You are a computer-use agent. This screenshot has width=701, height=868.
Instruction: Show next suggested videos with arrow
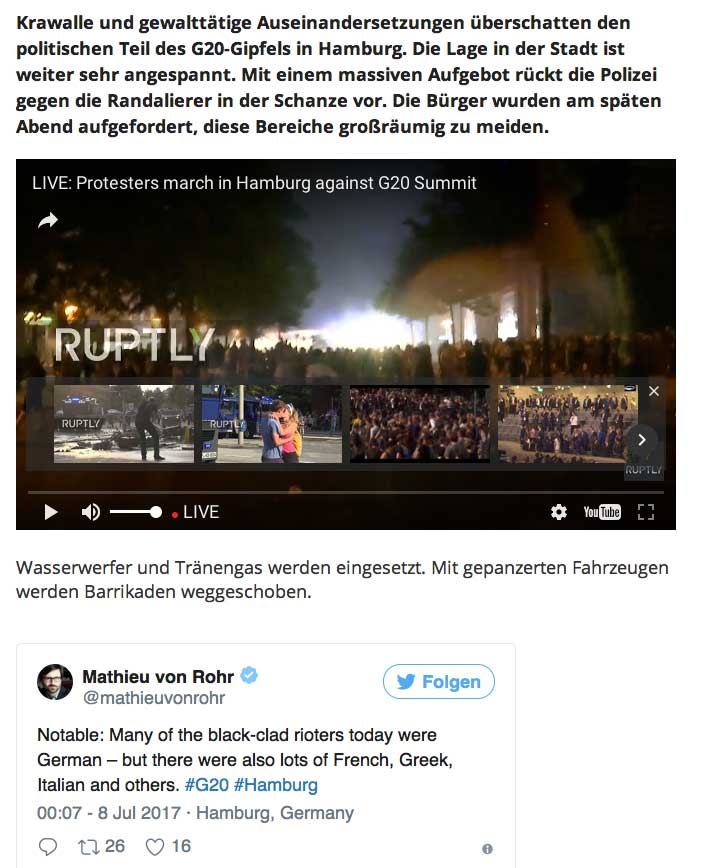pyautogui.click(x=642, y=440)
